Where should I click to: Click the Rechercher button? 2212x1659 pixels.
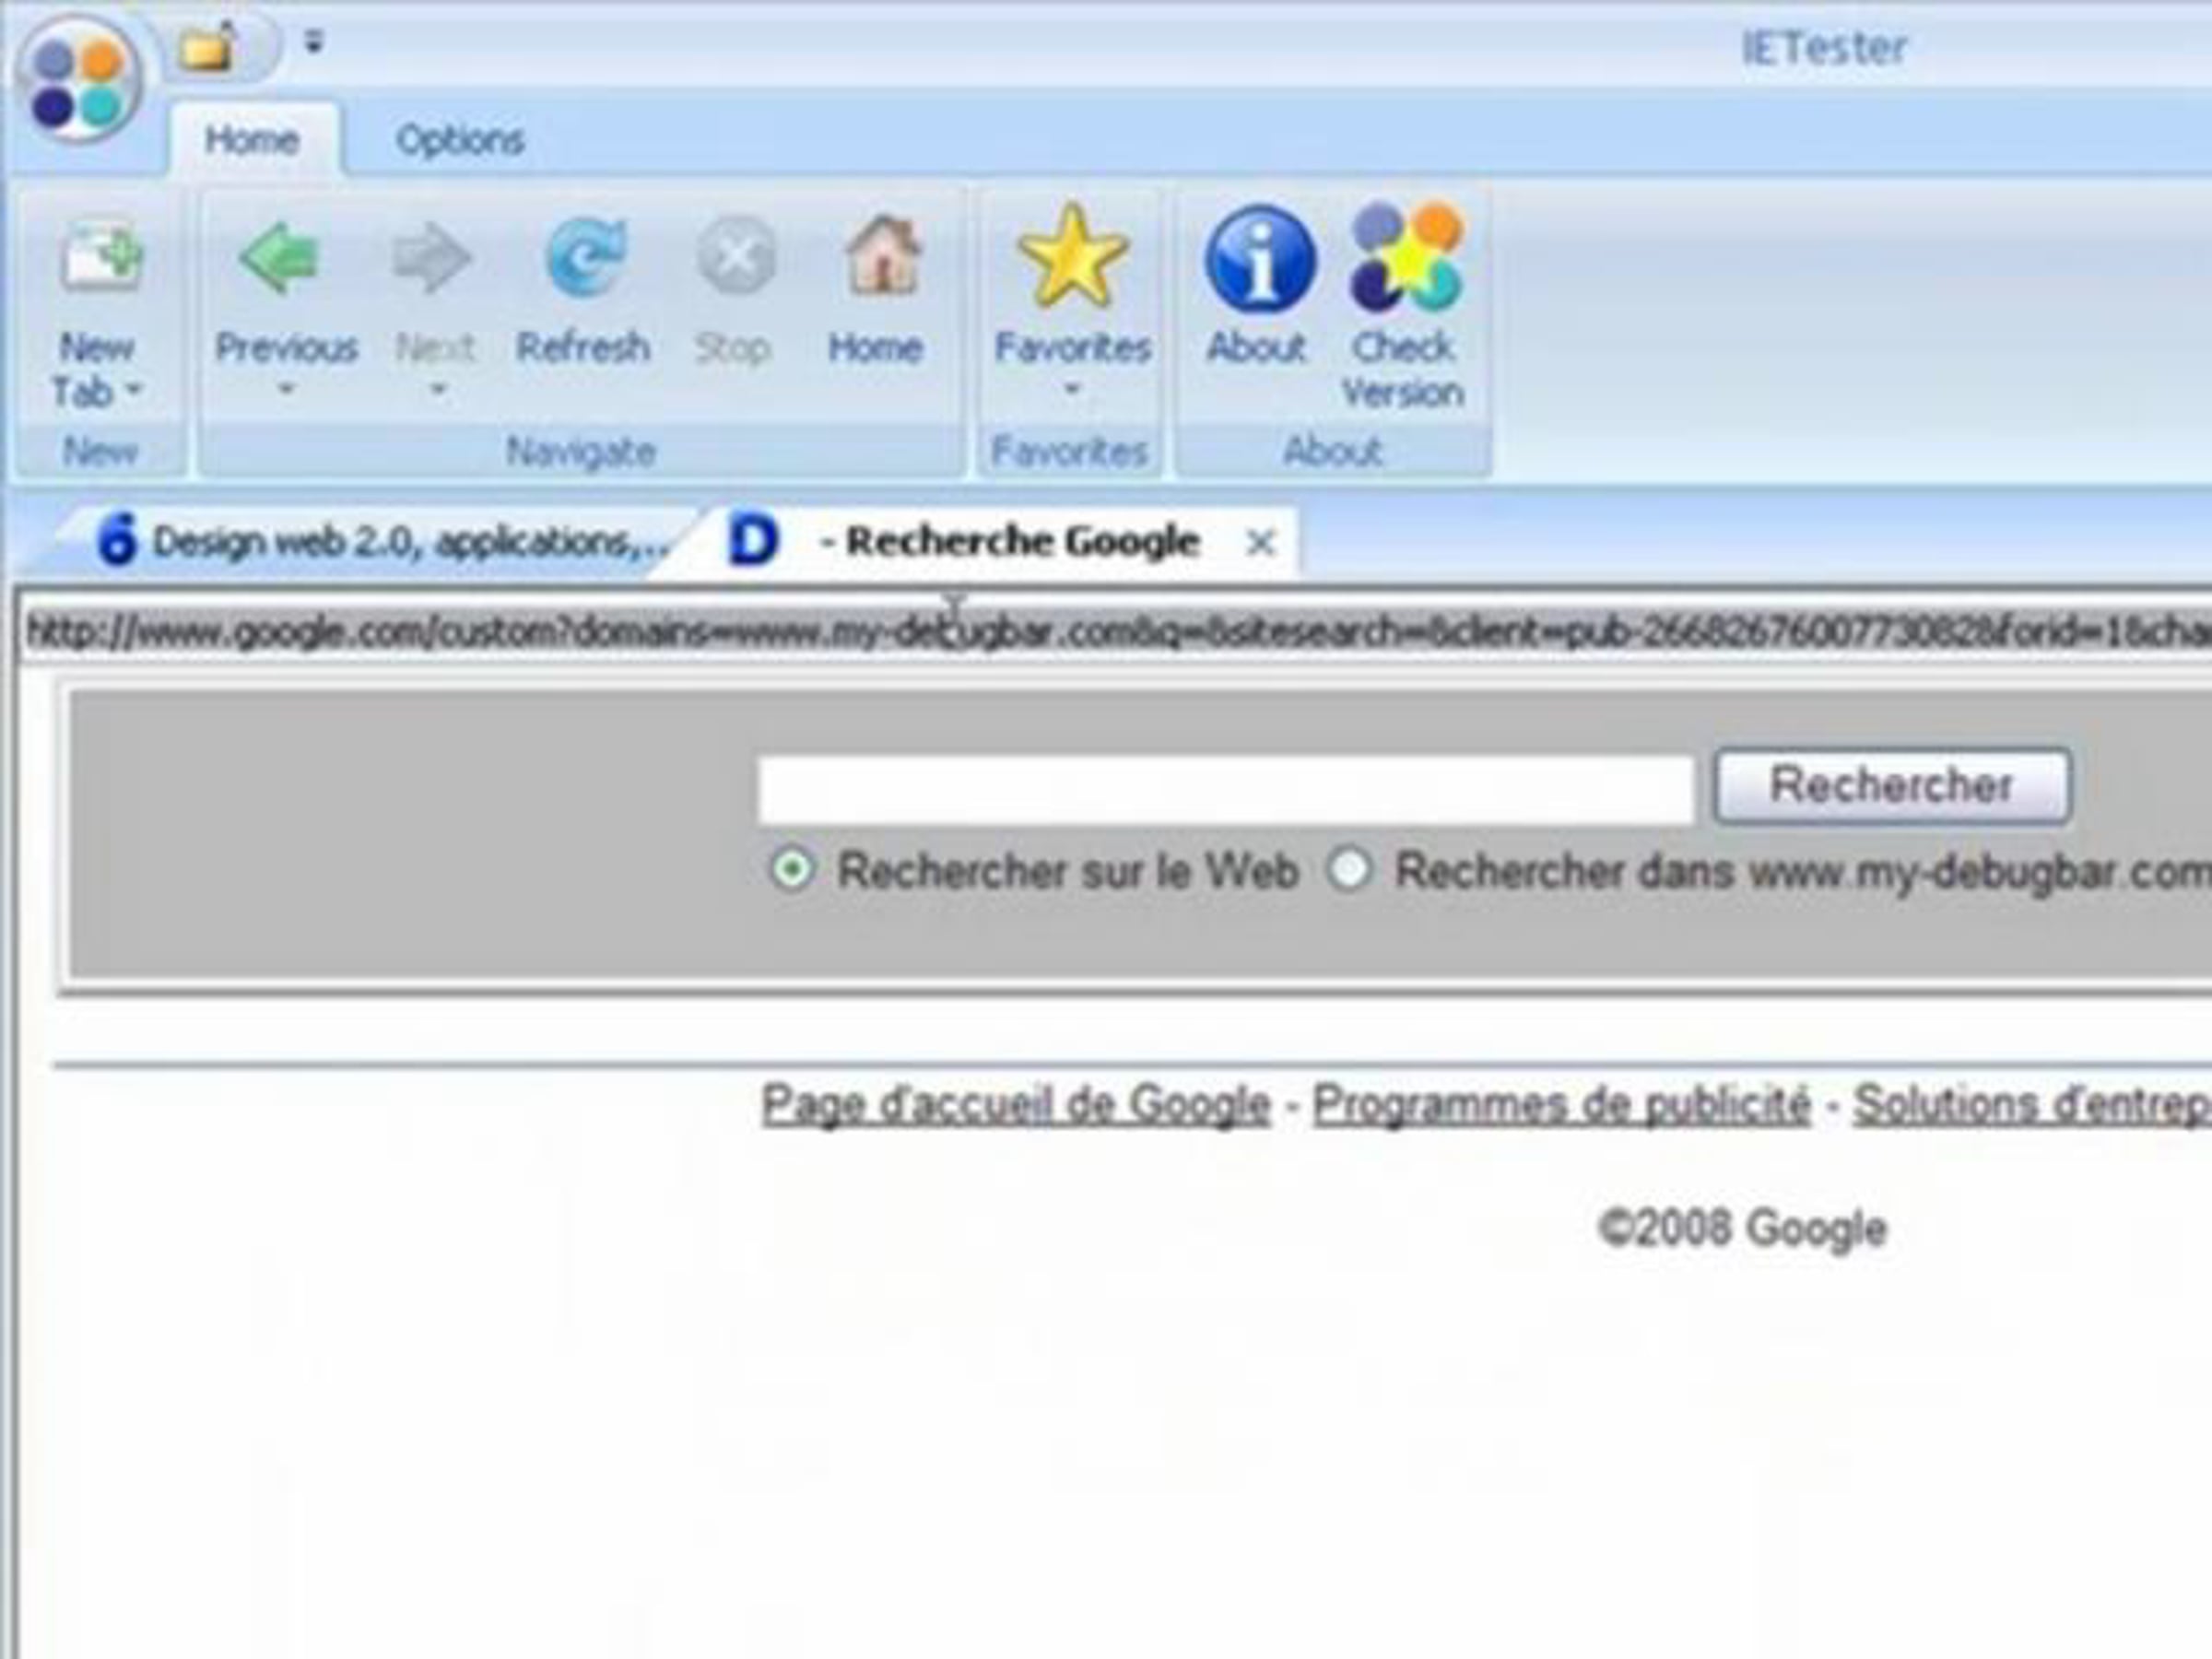(x=1892, y=786)
